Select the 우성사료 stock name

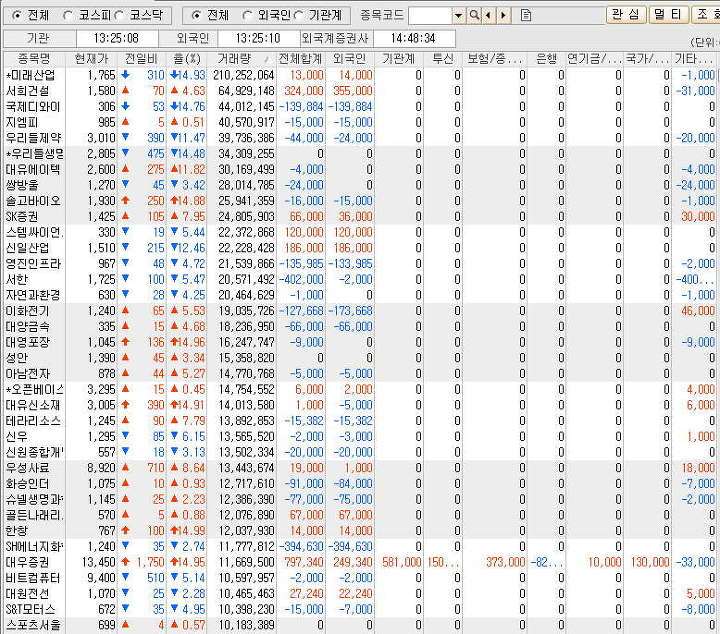(x=28, y=468)
